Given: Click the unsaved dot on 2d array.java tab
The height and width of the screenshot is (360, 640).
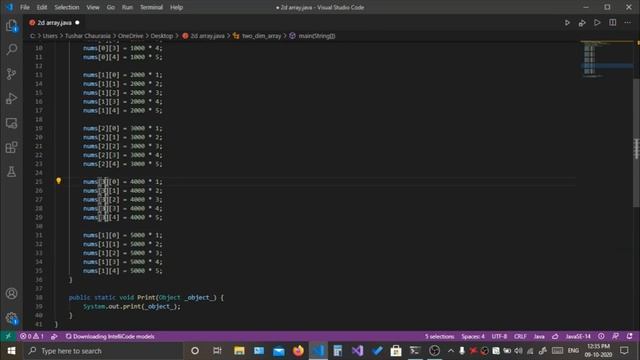Looking at the screenshot, I should coord(77,23).
